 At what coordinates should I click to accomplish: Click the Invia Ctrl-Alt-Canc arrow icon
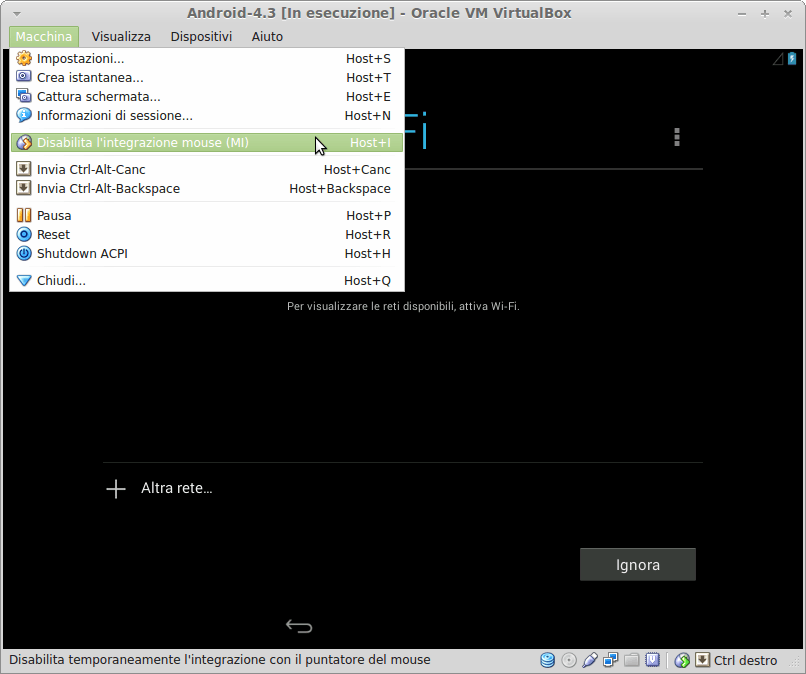(x=24, y=169)
